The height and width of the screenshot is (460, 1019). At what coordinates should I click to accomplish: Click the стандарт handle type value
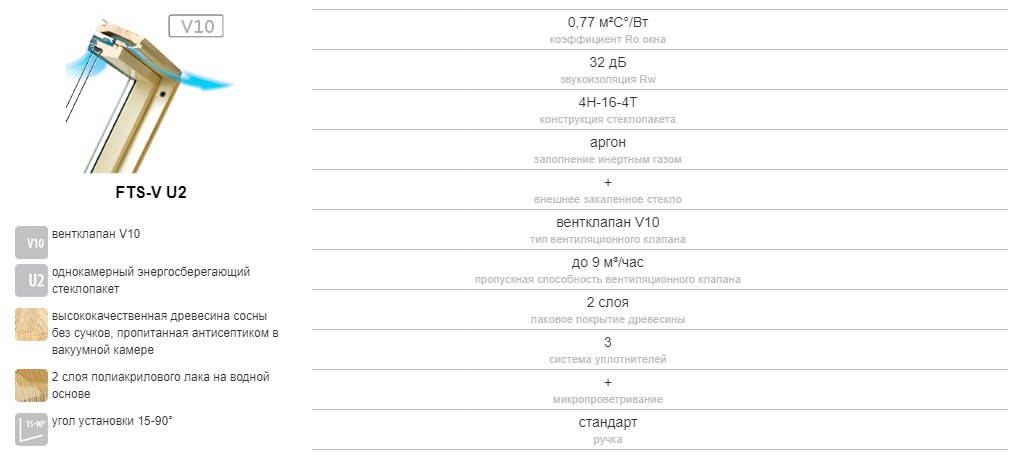tap(608, 423)
